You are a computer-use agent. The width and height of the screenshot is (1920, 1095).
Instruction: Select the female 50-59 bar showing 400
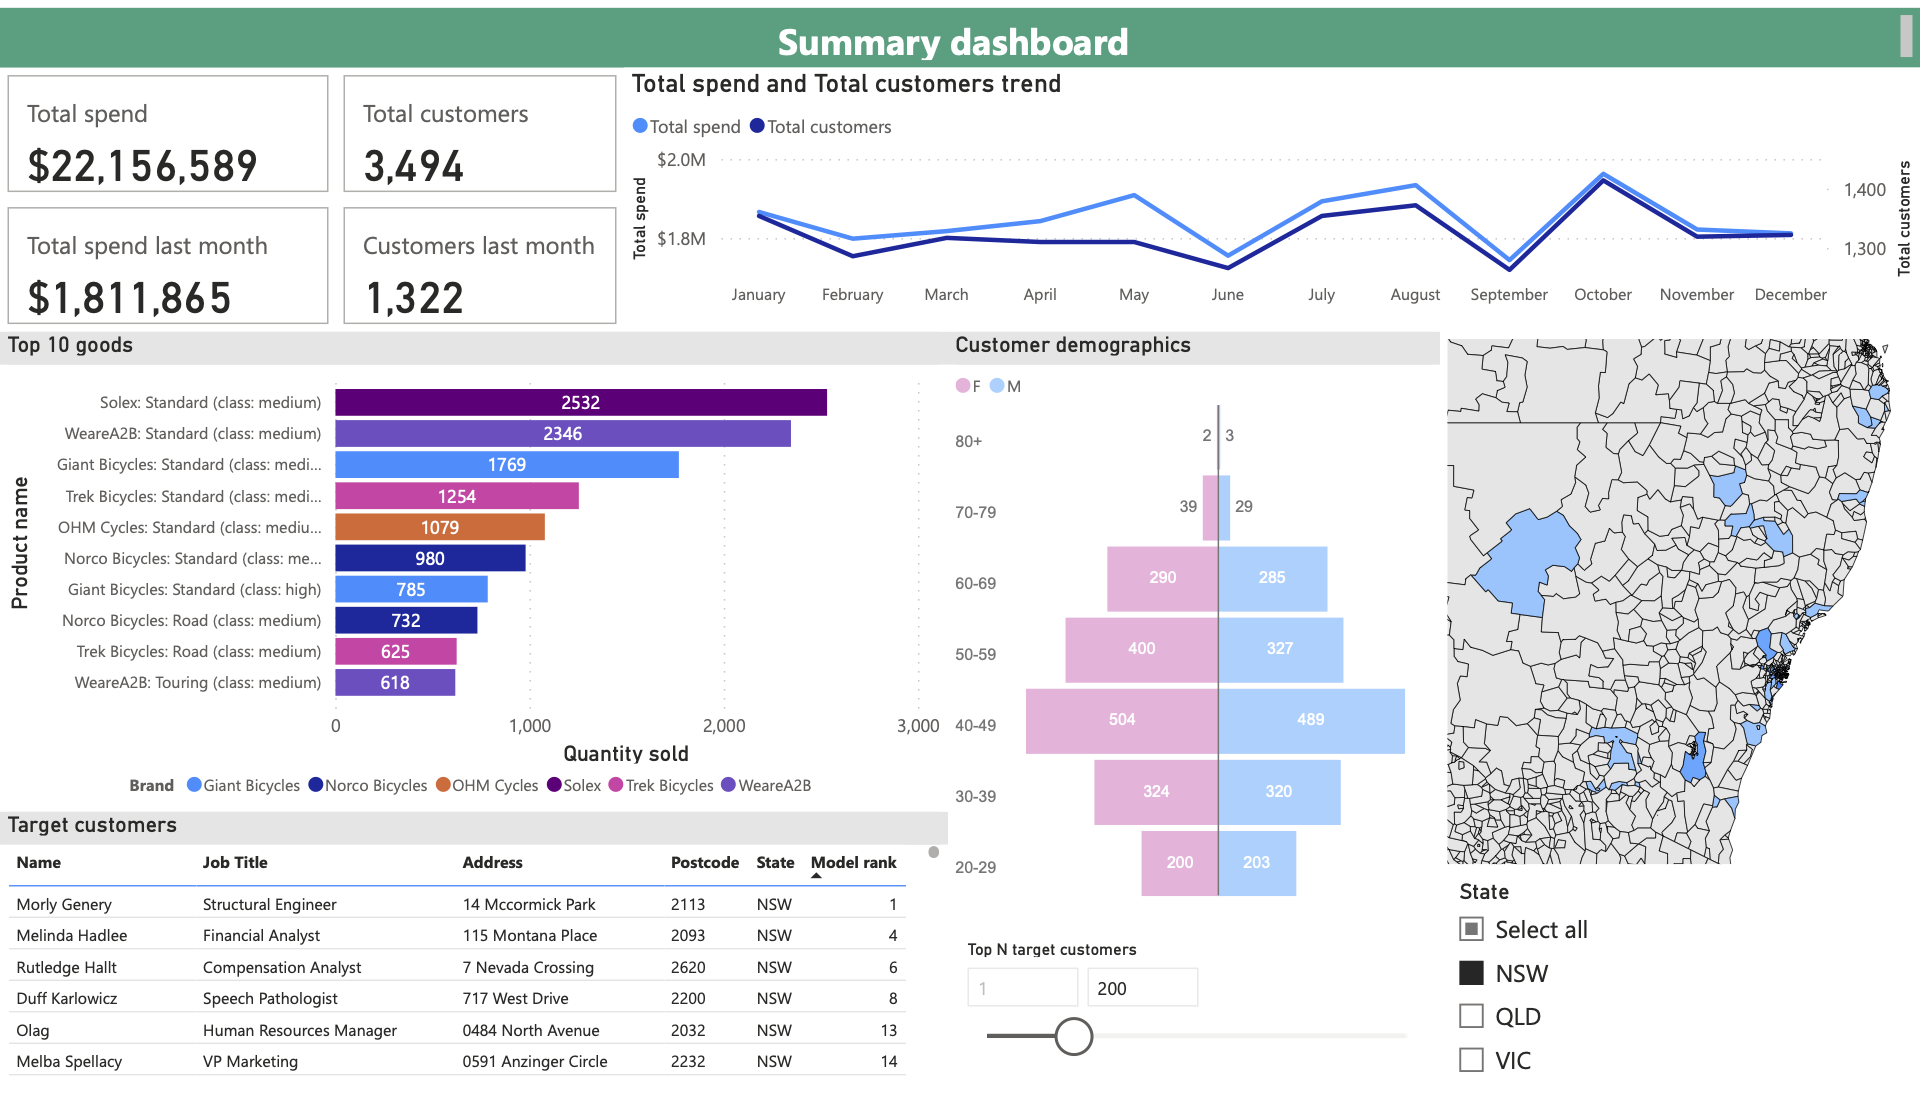click(x=1142, y=649)
